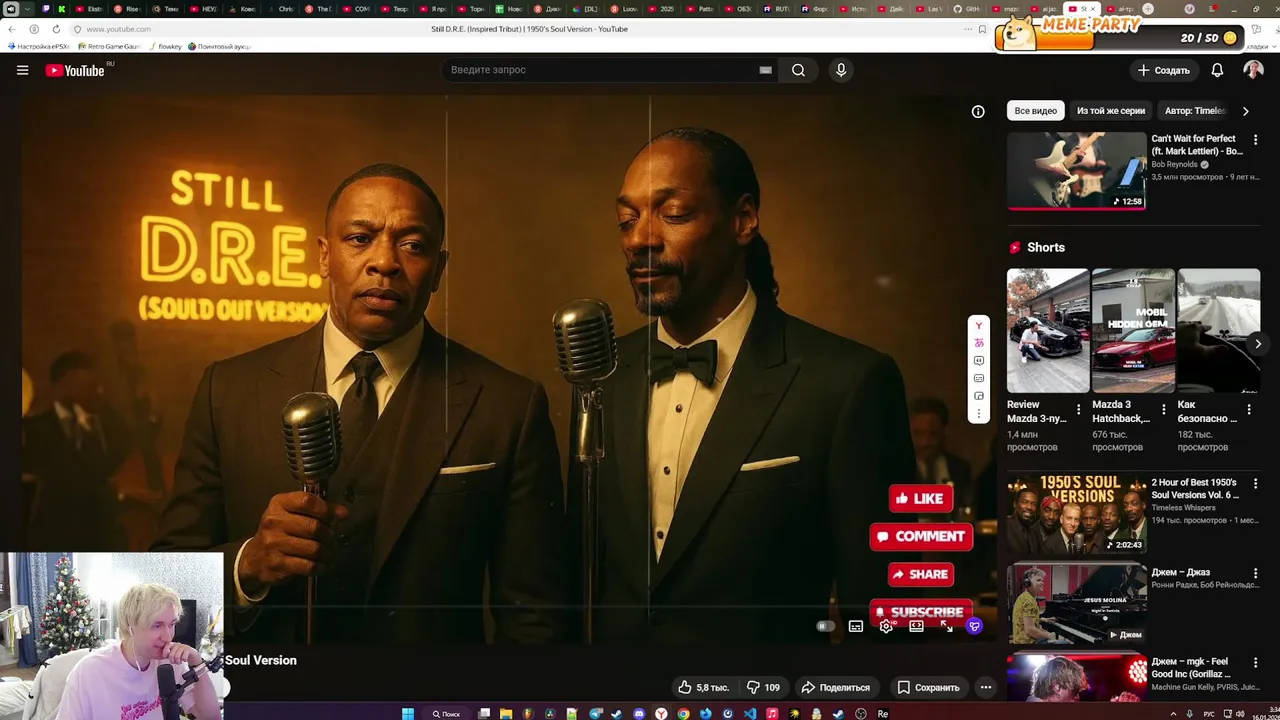The width and height of the screenshot is (1280, 720).
Task: Select the 'Из той же серии' chip
Action: (x=1111, y=111)
